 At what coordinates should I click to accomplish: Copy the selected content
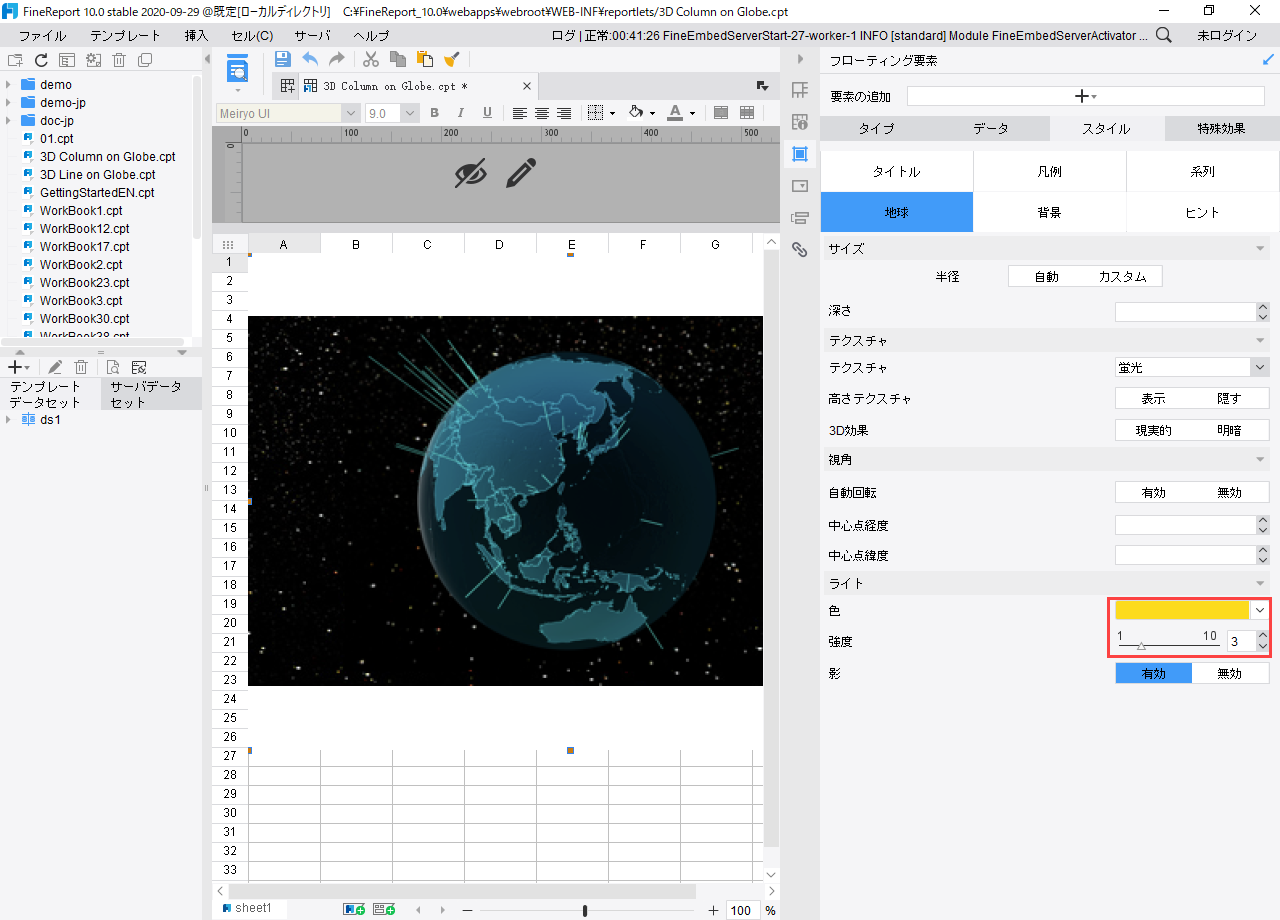coord(398,59)
